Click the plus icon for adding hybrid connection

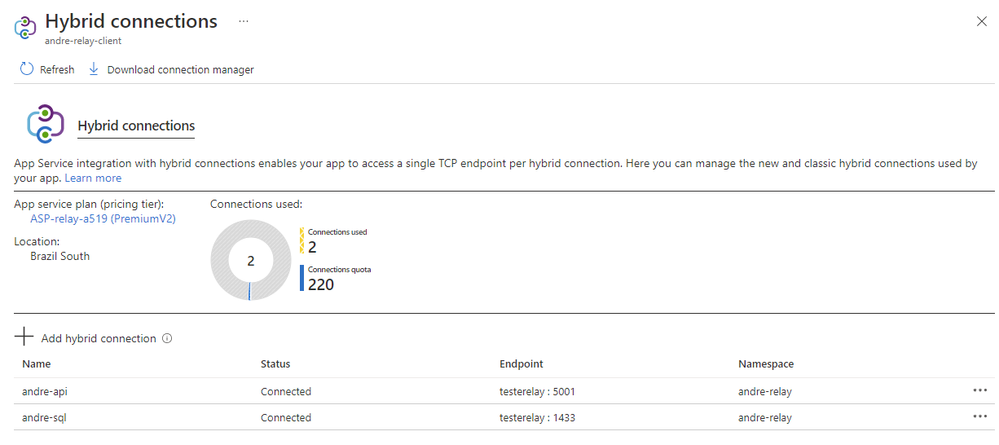pos(25,338)
